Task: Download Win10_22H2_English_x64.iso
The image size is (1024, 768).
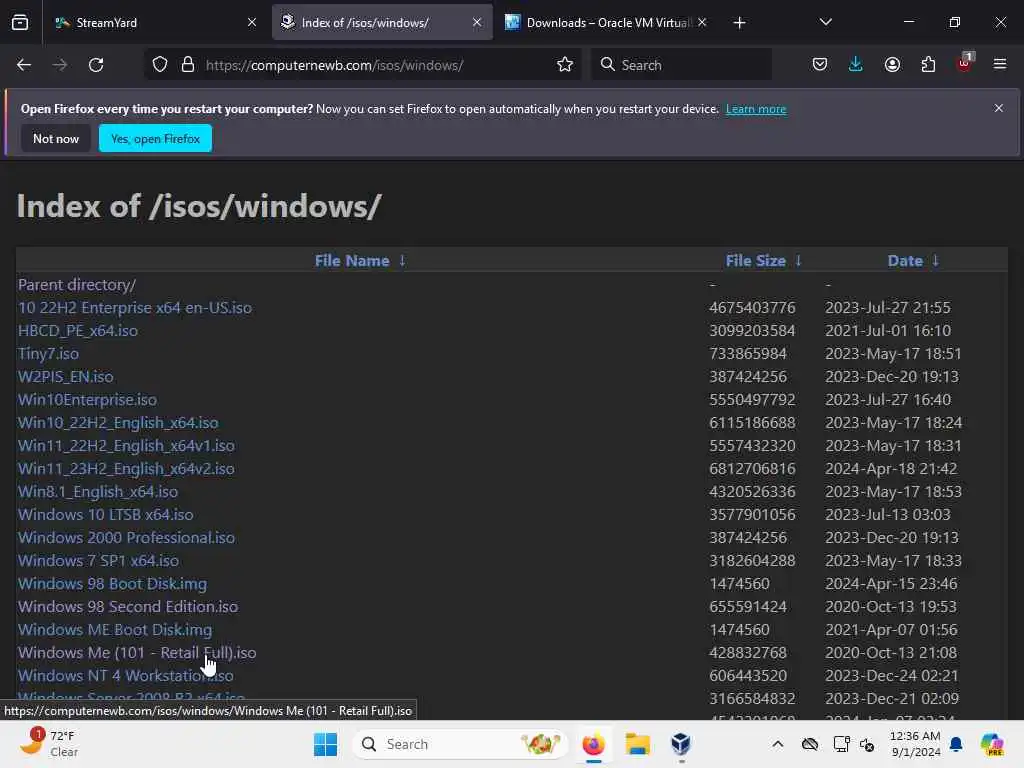Action: pyautogui.click(x=118, y=423)
